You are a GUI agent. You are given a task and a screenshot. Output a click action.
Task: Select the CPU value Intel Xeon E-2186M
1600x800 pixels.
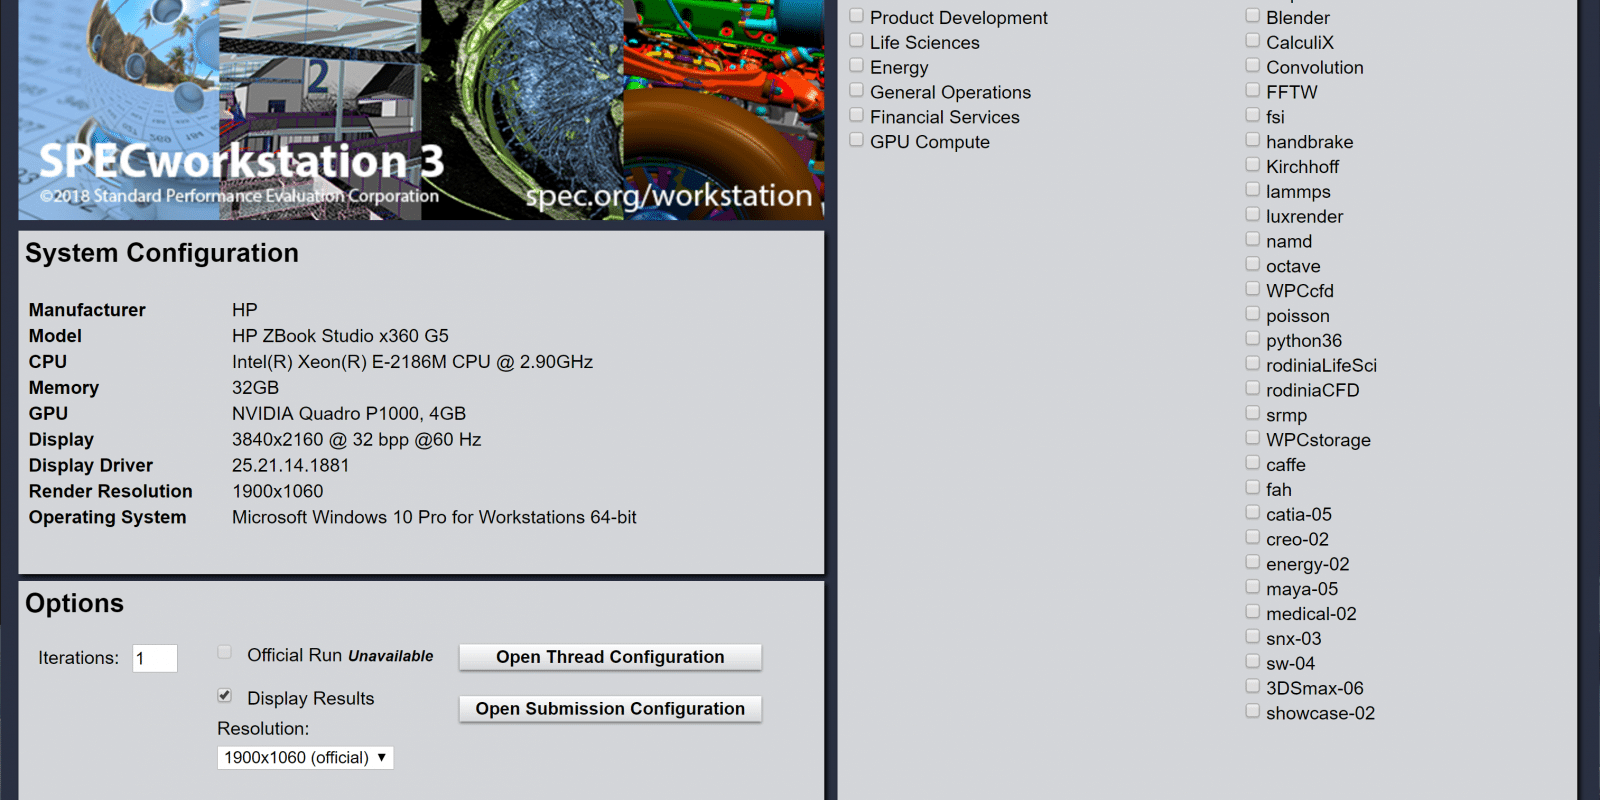click(412, 362)
